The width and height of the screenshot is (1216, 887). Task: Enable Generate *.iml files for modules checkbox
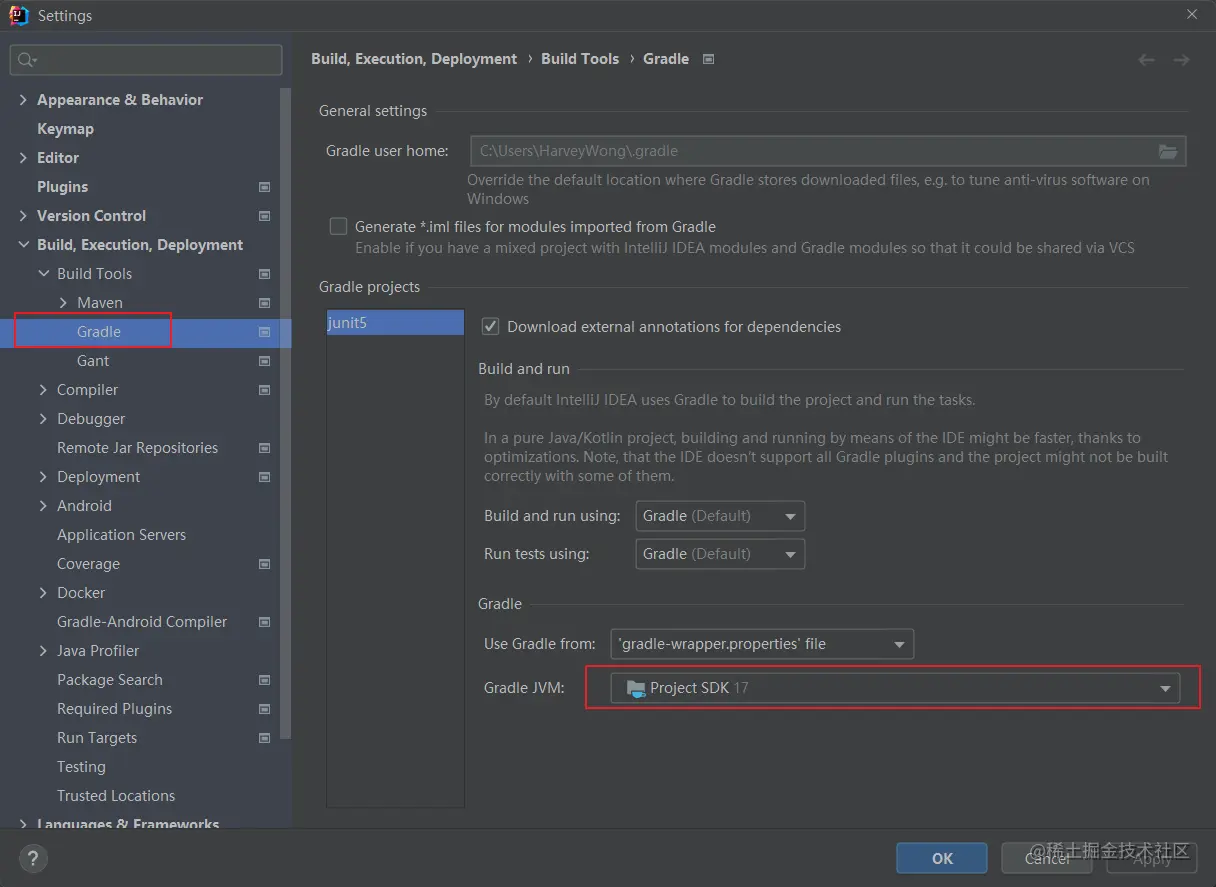[x=338, y=226]
